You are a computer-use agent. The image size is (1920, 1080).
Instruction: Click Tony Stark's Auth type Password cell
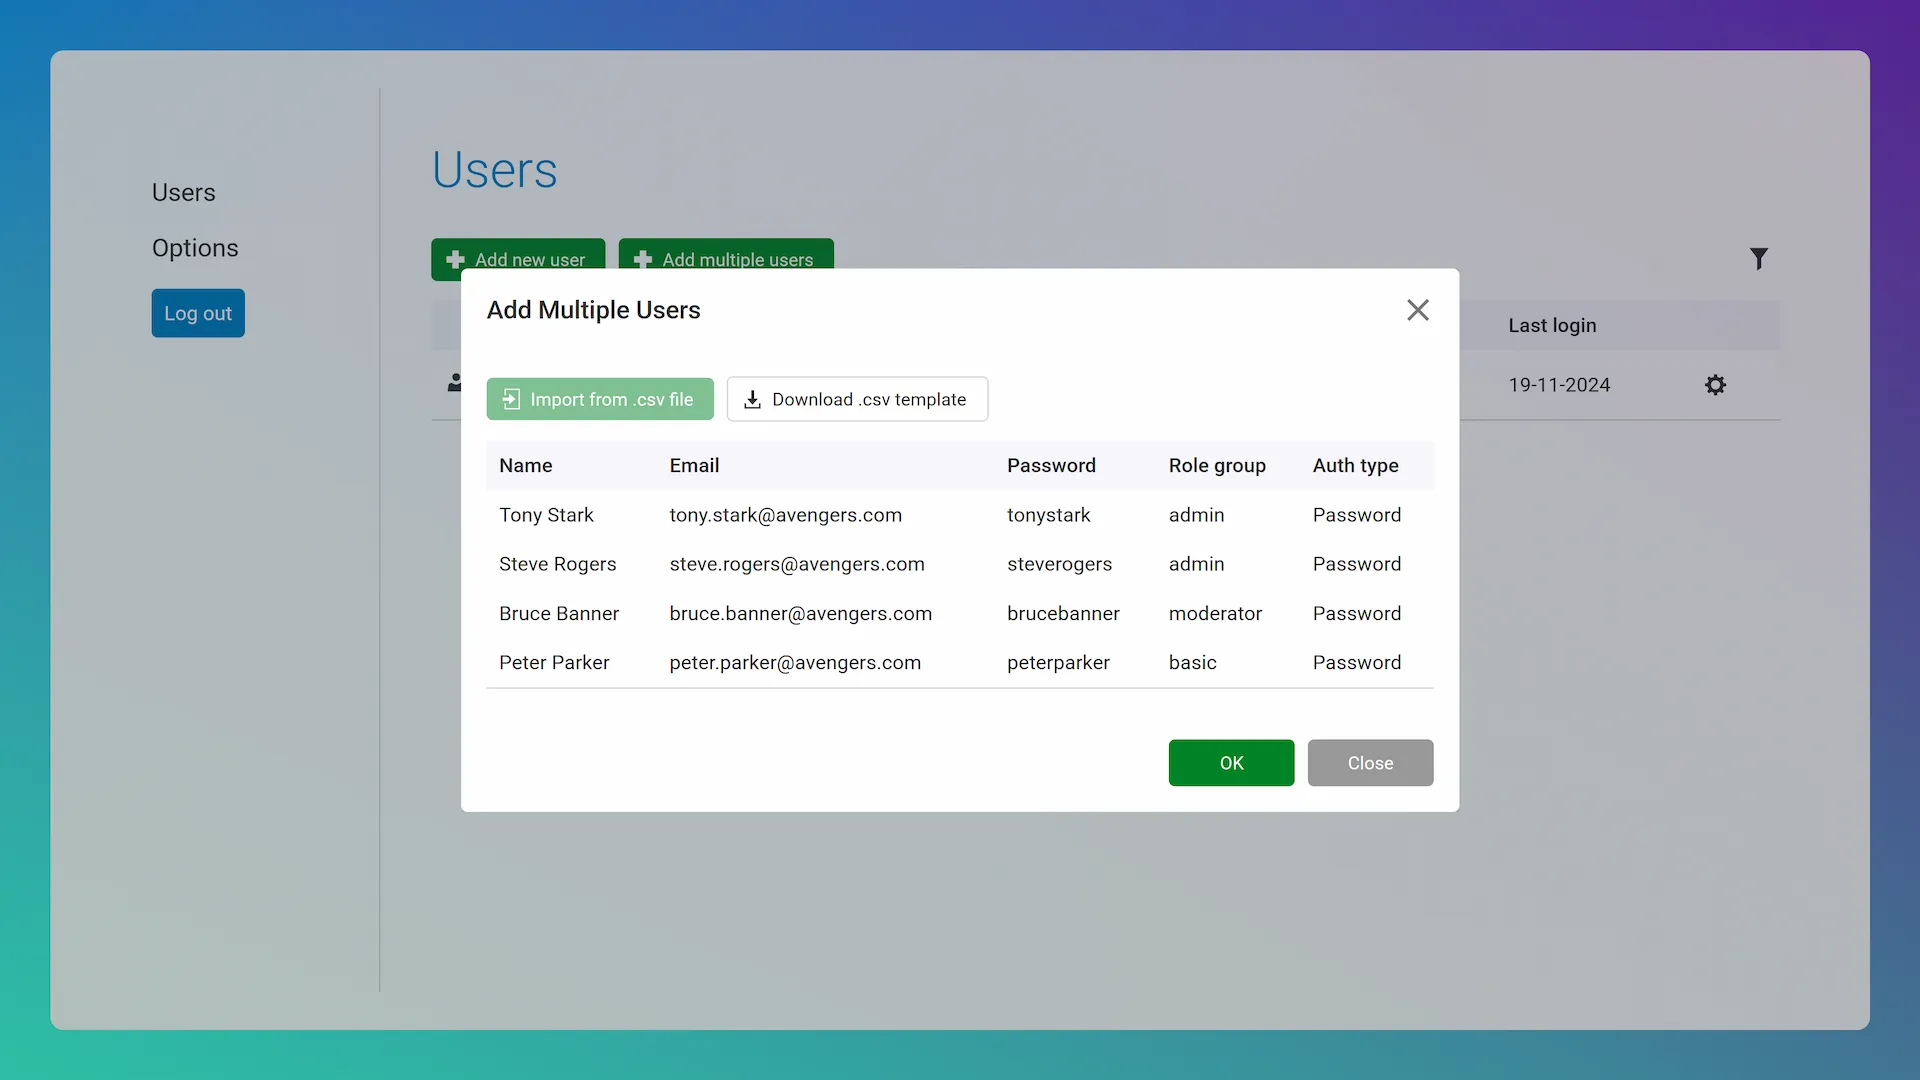tap(1356, 515)
